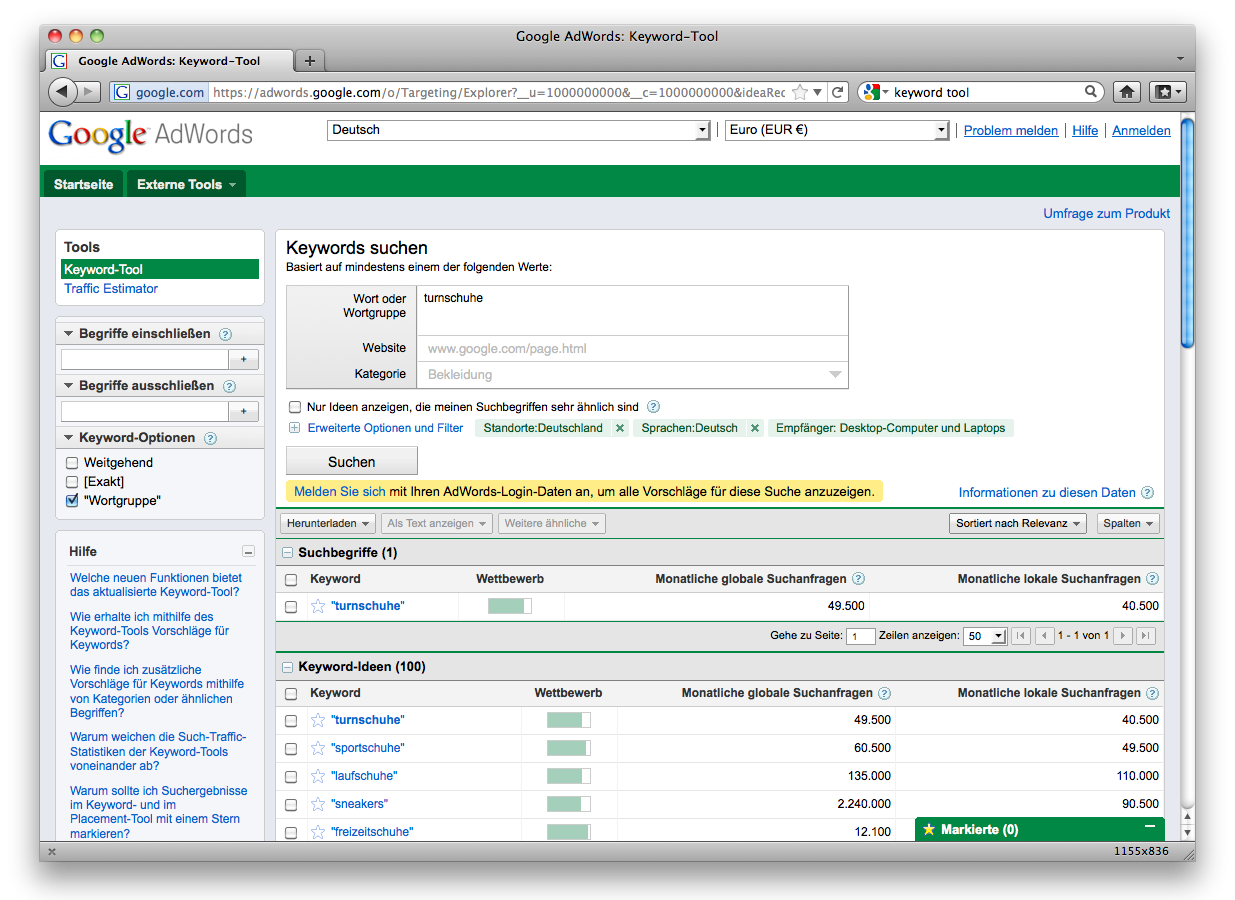Collapse the Suchbegriffe (1) section
Image resolution: width=1235 pixels, height=900 pixels.
(288, 553)
